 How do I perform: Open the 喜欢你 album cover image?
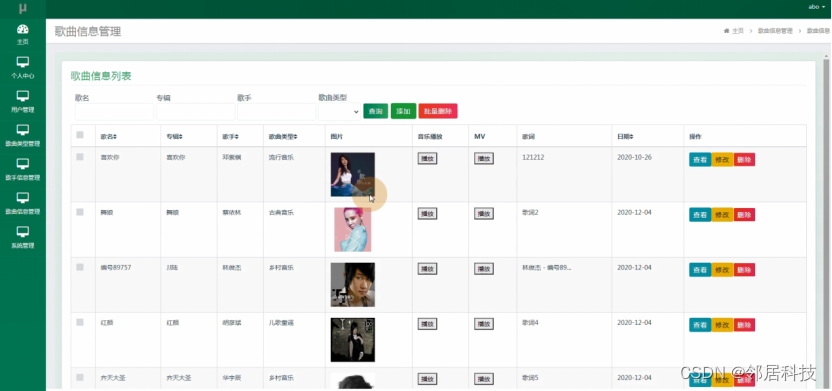[x=353, y=175]
